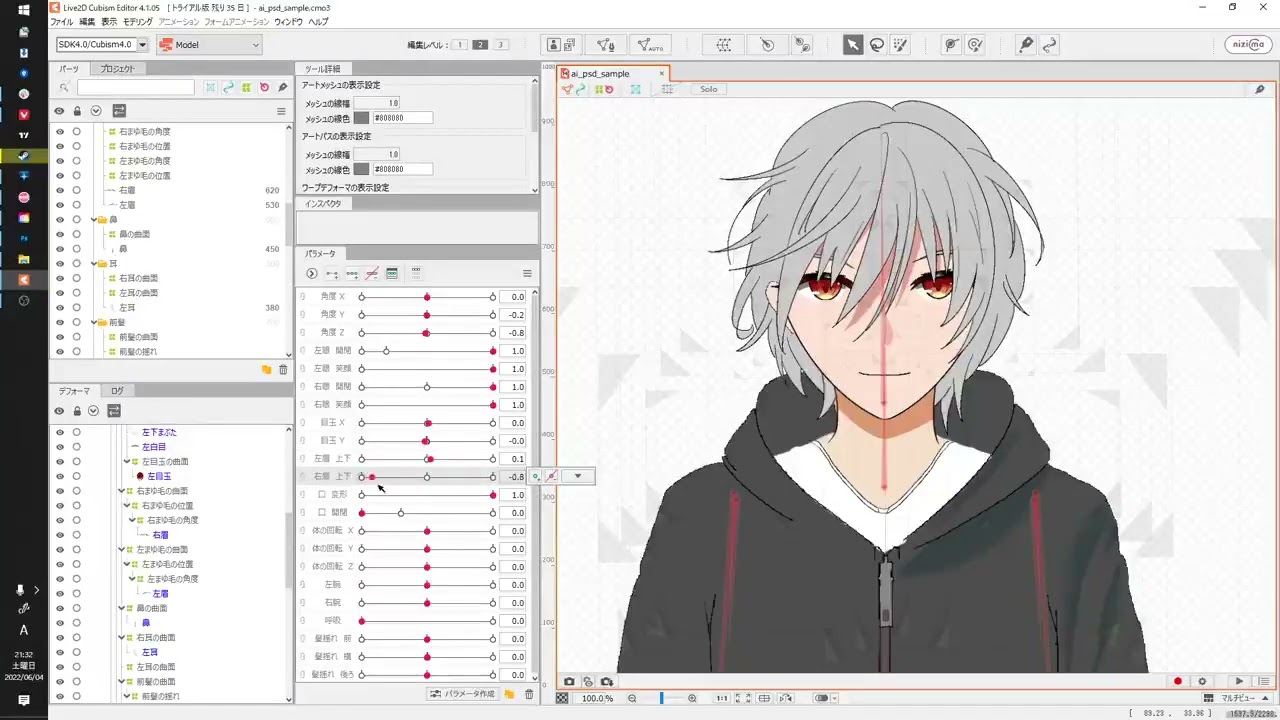Filter parts by rotation deformer icon

tap(265, 88)
